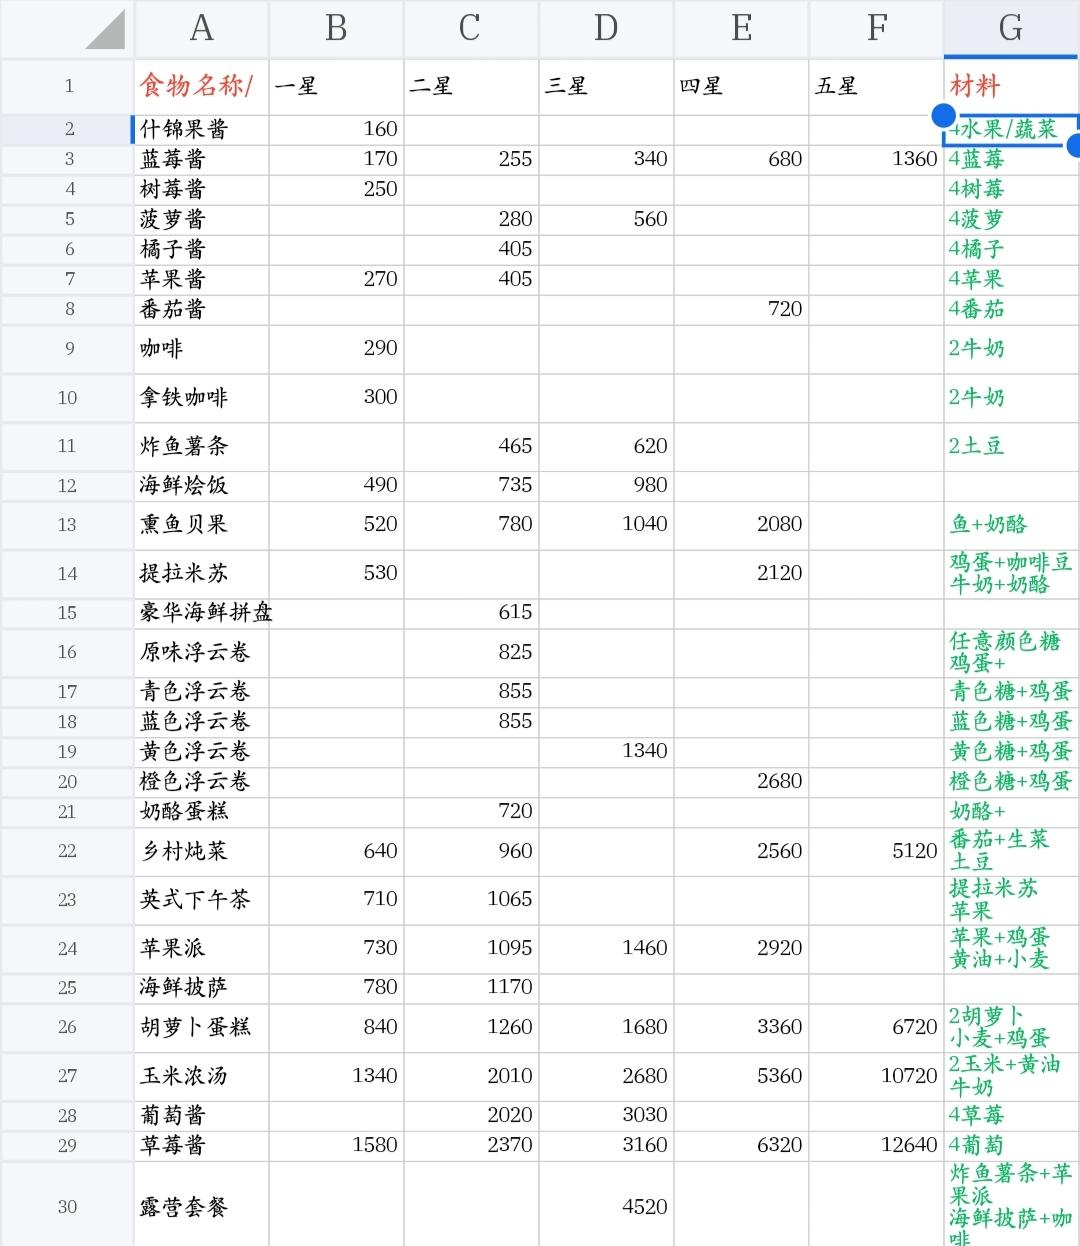
Task: Click the 2玉米+黄油 material cell
Action: tap(1011, 1076)
